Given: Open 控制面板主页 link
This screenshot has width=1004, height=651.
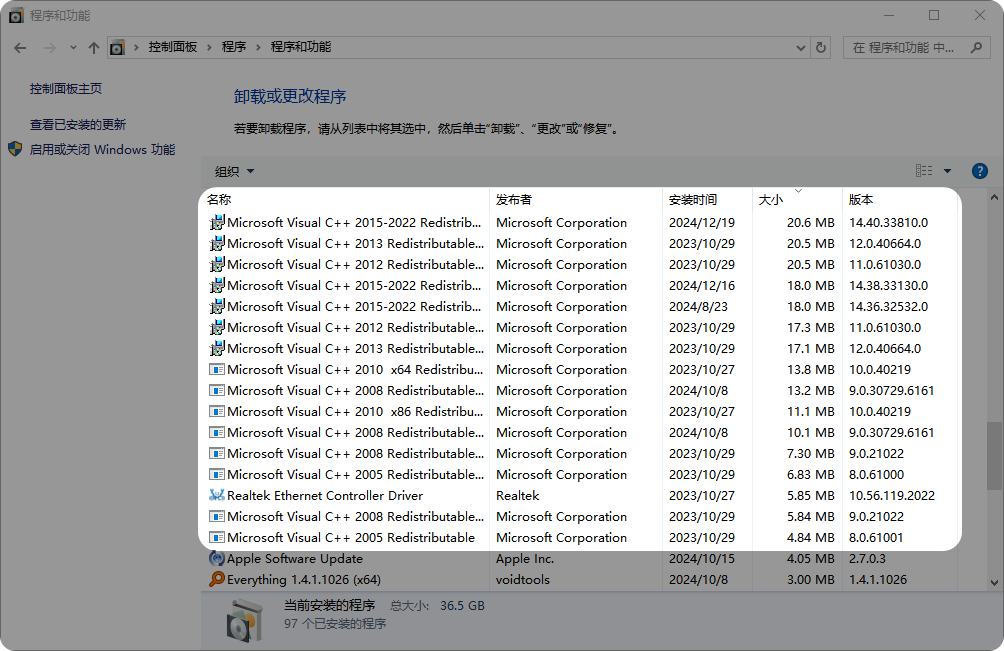Looking at the screenshot, I should coord(65,89).
